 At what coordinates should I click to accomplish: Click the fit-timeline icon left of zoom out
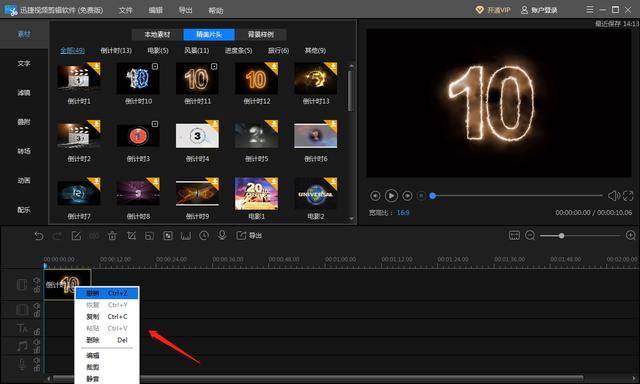[x=514, y=235]
